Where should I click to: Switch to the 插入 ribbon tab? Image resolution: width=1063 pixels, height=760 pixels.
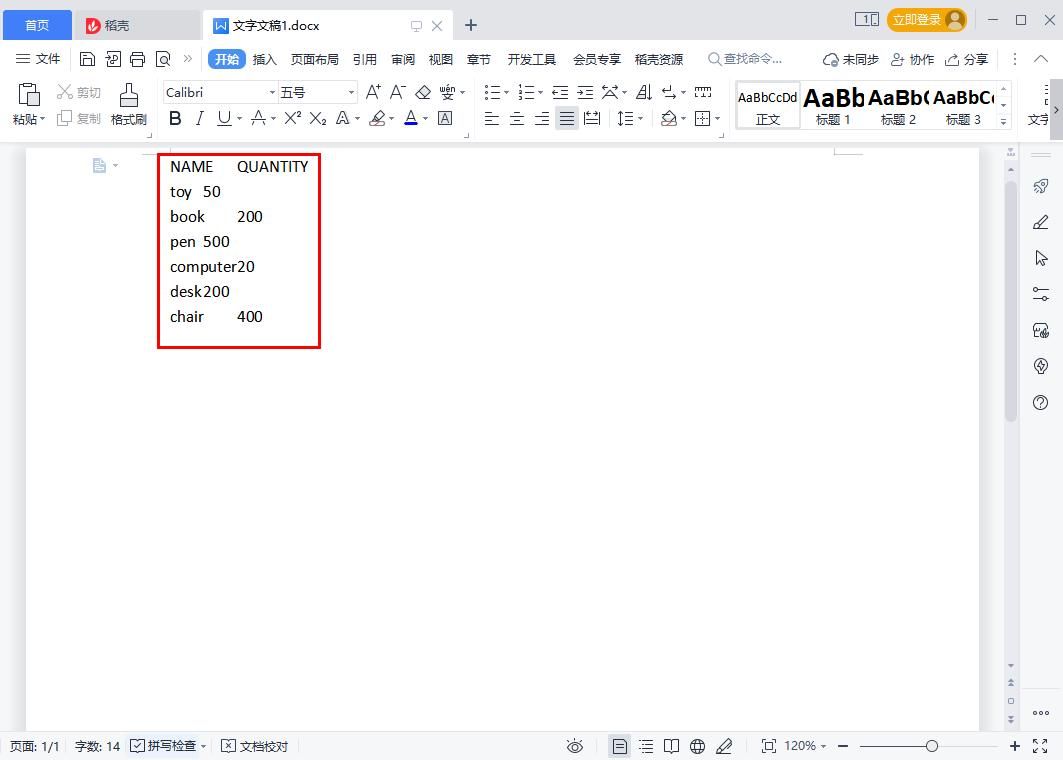(264, 59)
